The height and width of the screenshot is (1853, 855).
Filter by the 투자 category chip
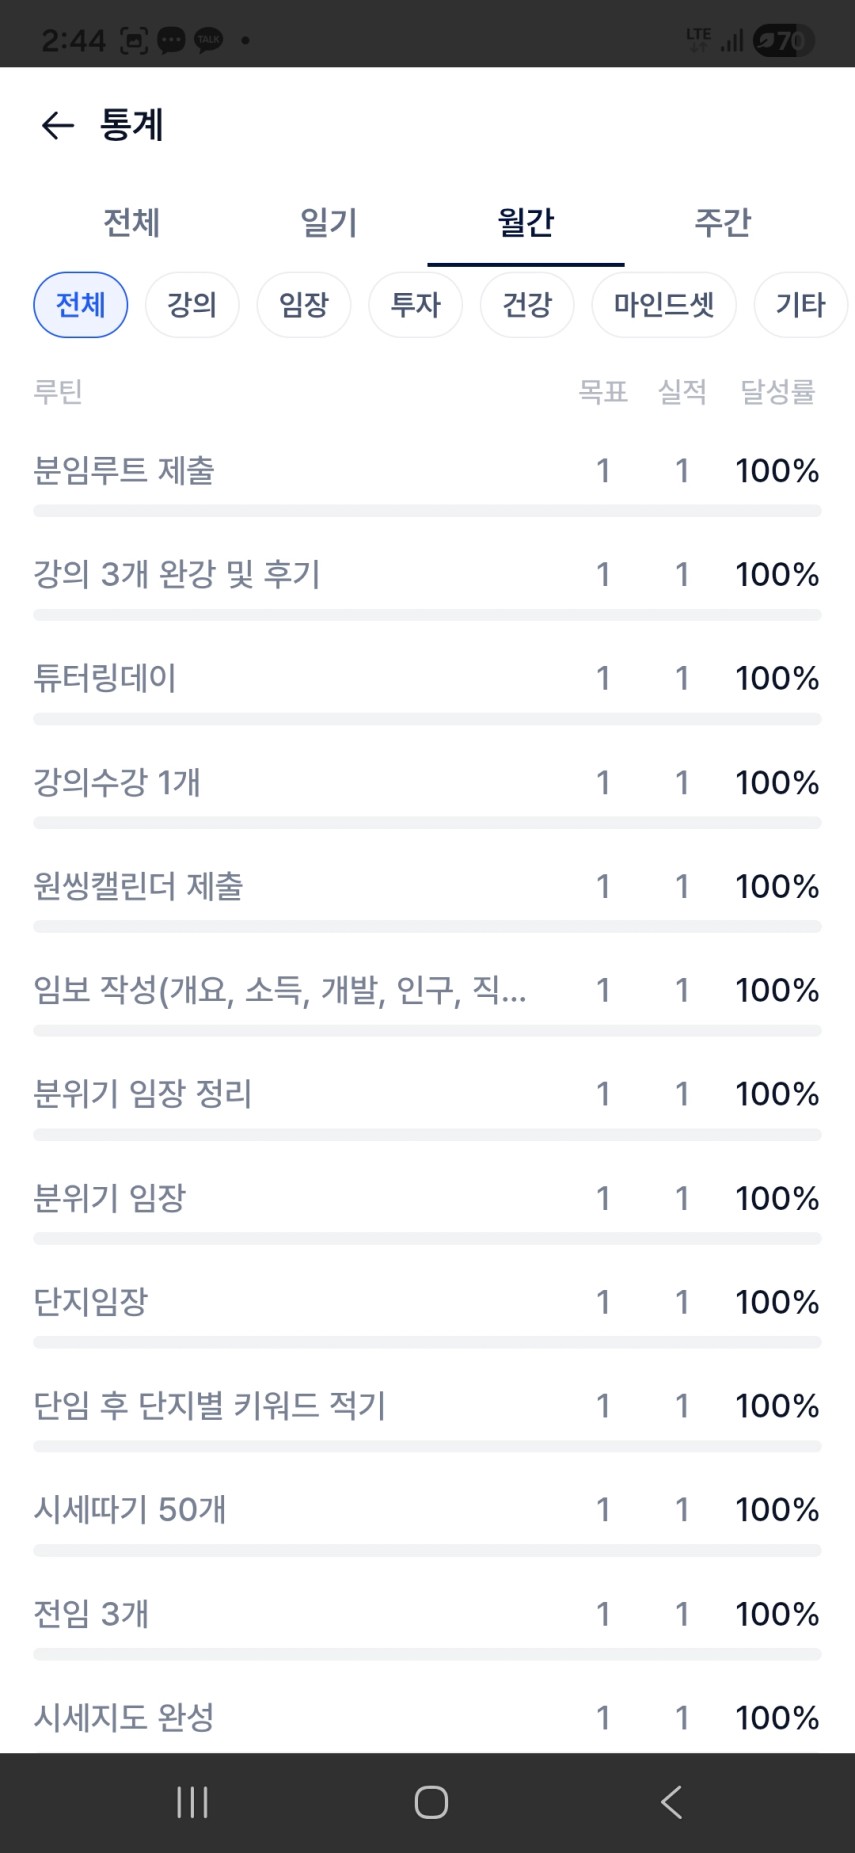pos(415,305)
